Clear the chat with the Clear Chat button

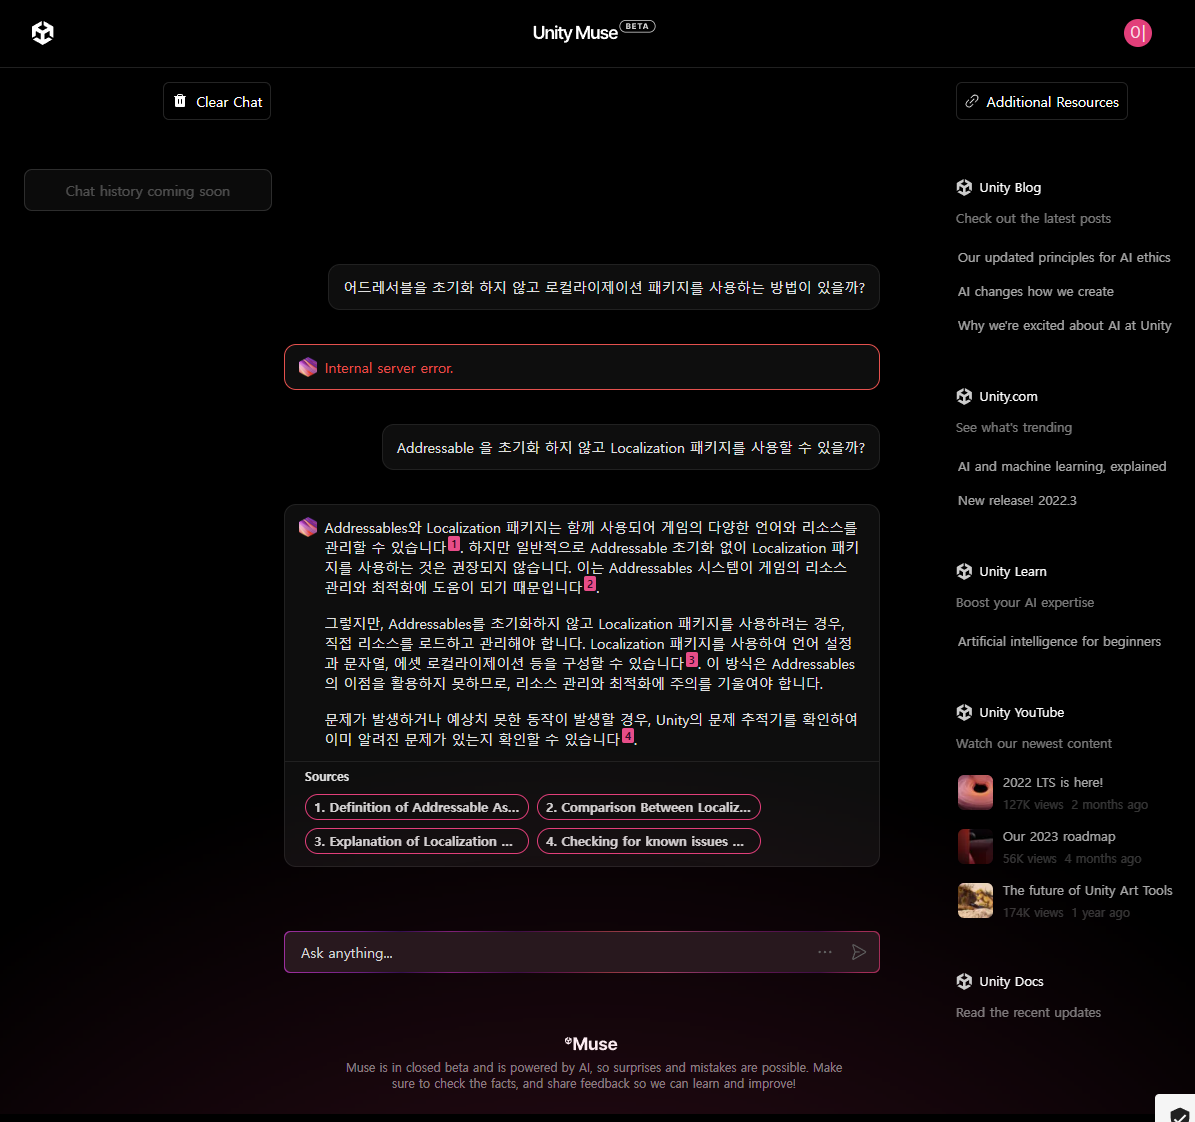[217, 101]
